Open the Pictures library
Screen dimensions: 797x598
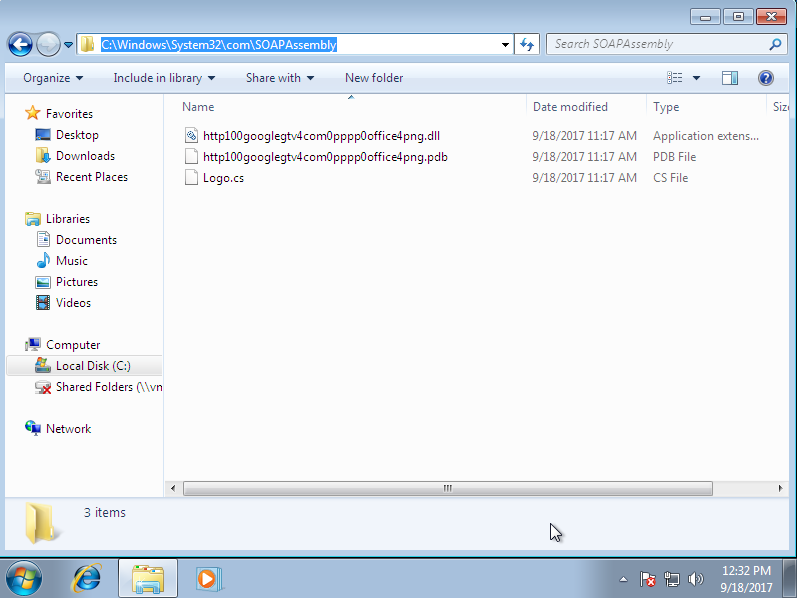tap(77, 282)
